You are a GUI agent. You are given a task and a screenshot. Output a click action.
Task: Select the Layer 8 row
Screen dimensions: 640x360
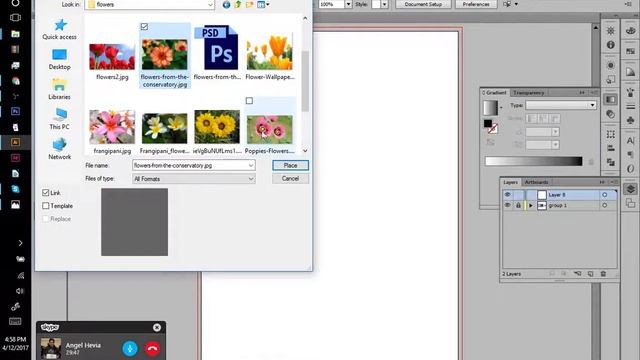(x=559, y=195)
